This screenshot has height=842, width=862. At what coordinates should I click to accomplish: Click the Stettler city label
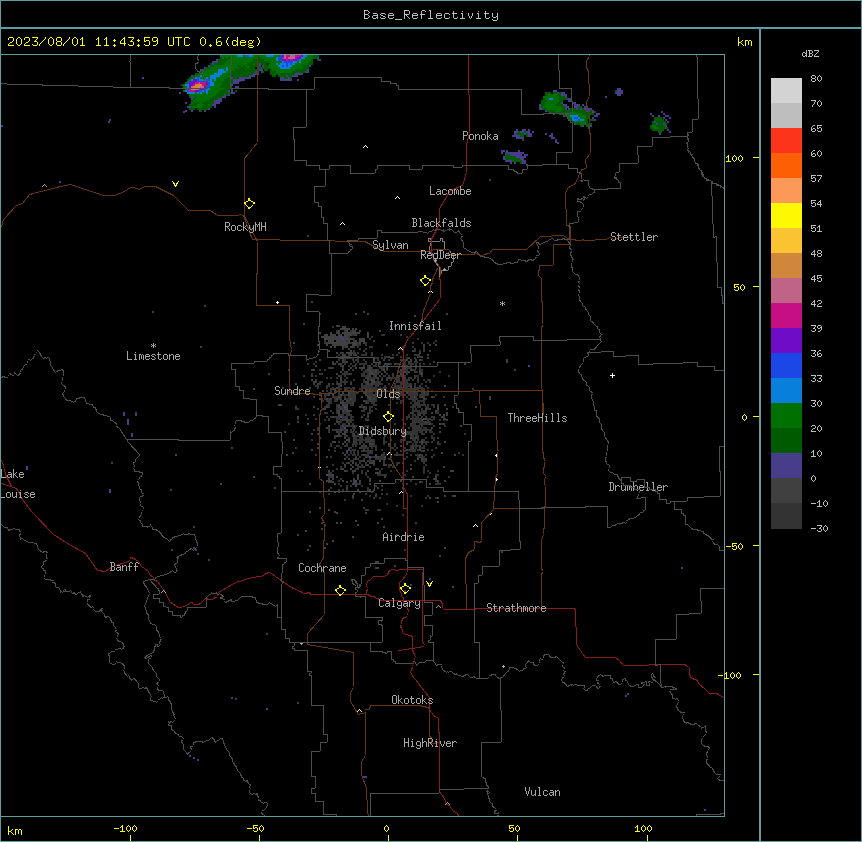[x=634, y=237]
